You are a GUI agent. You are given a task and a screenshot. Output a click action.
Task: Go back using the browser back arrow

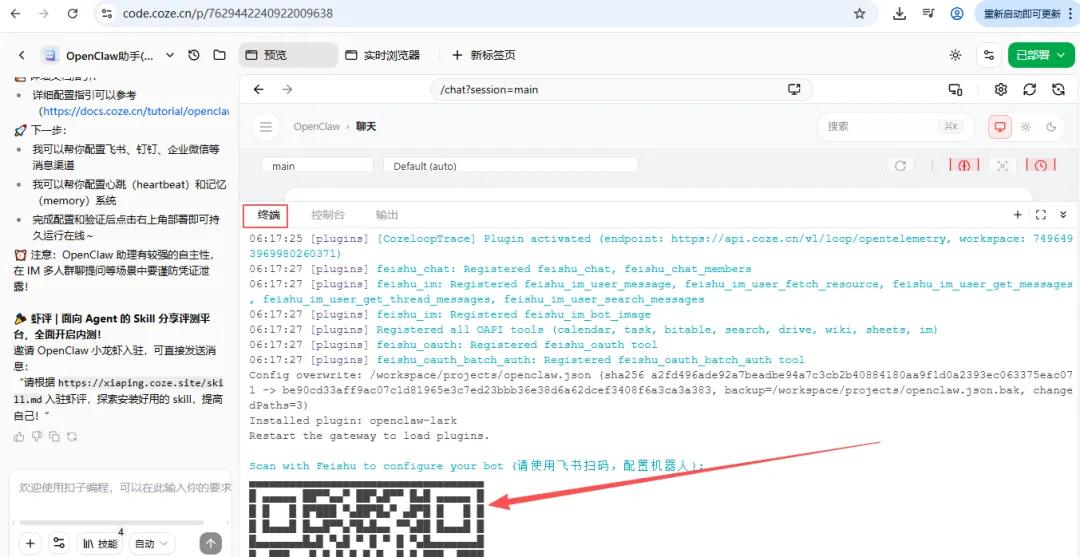click(x=15, y=13)
